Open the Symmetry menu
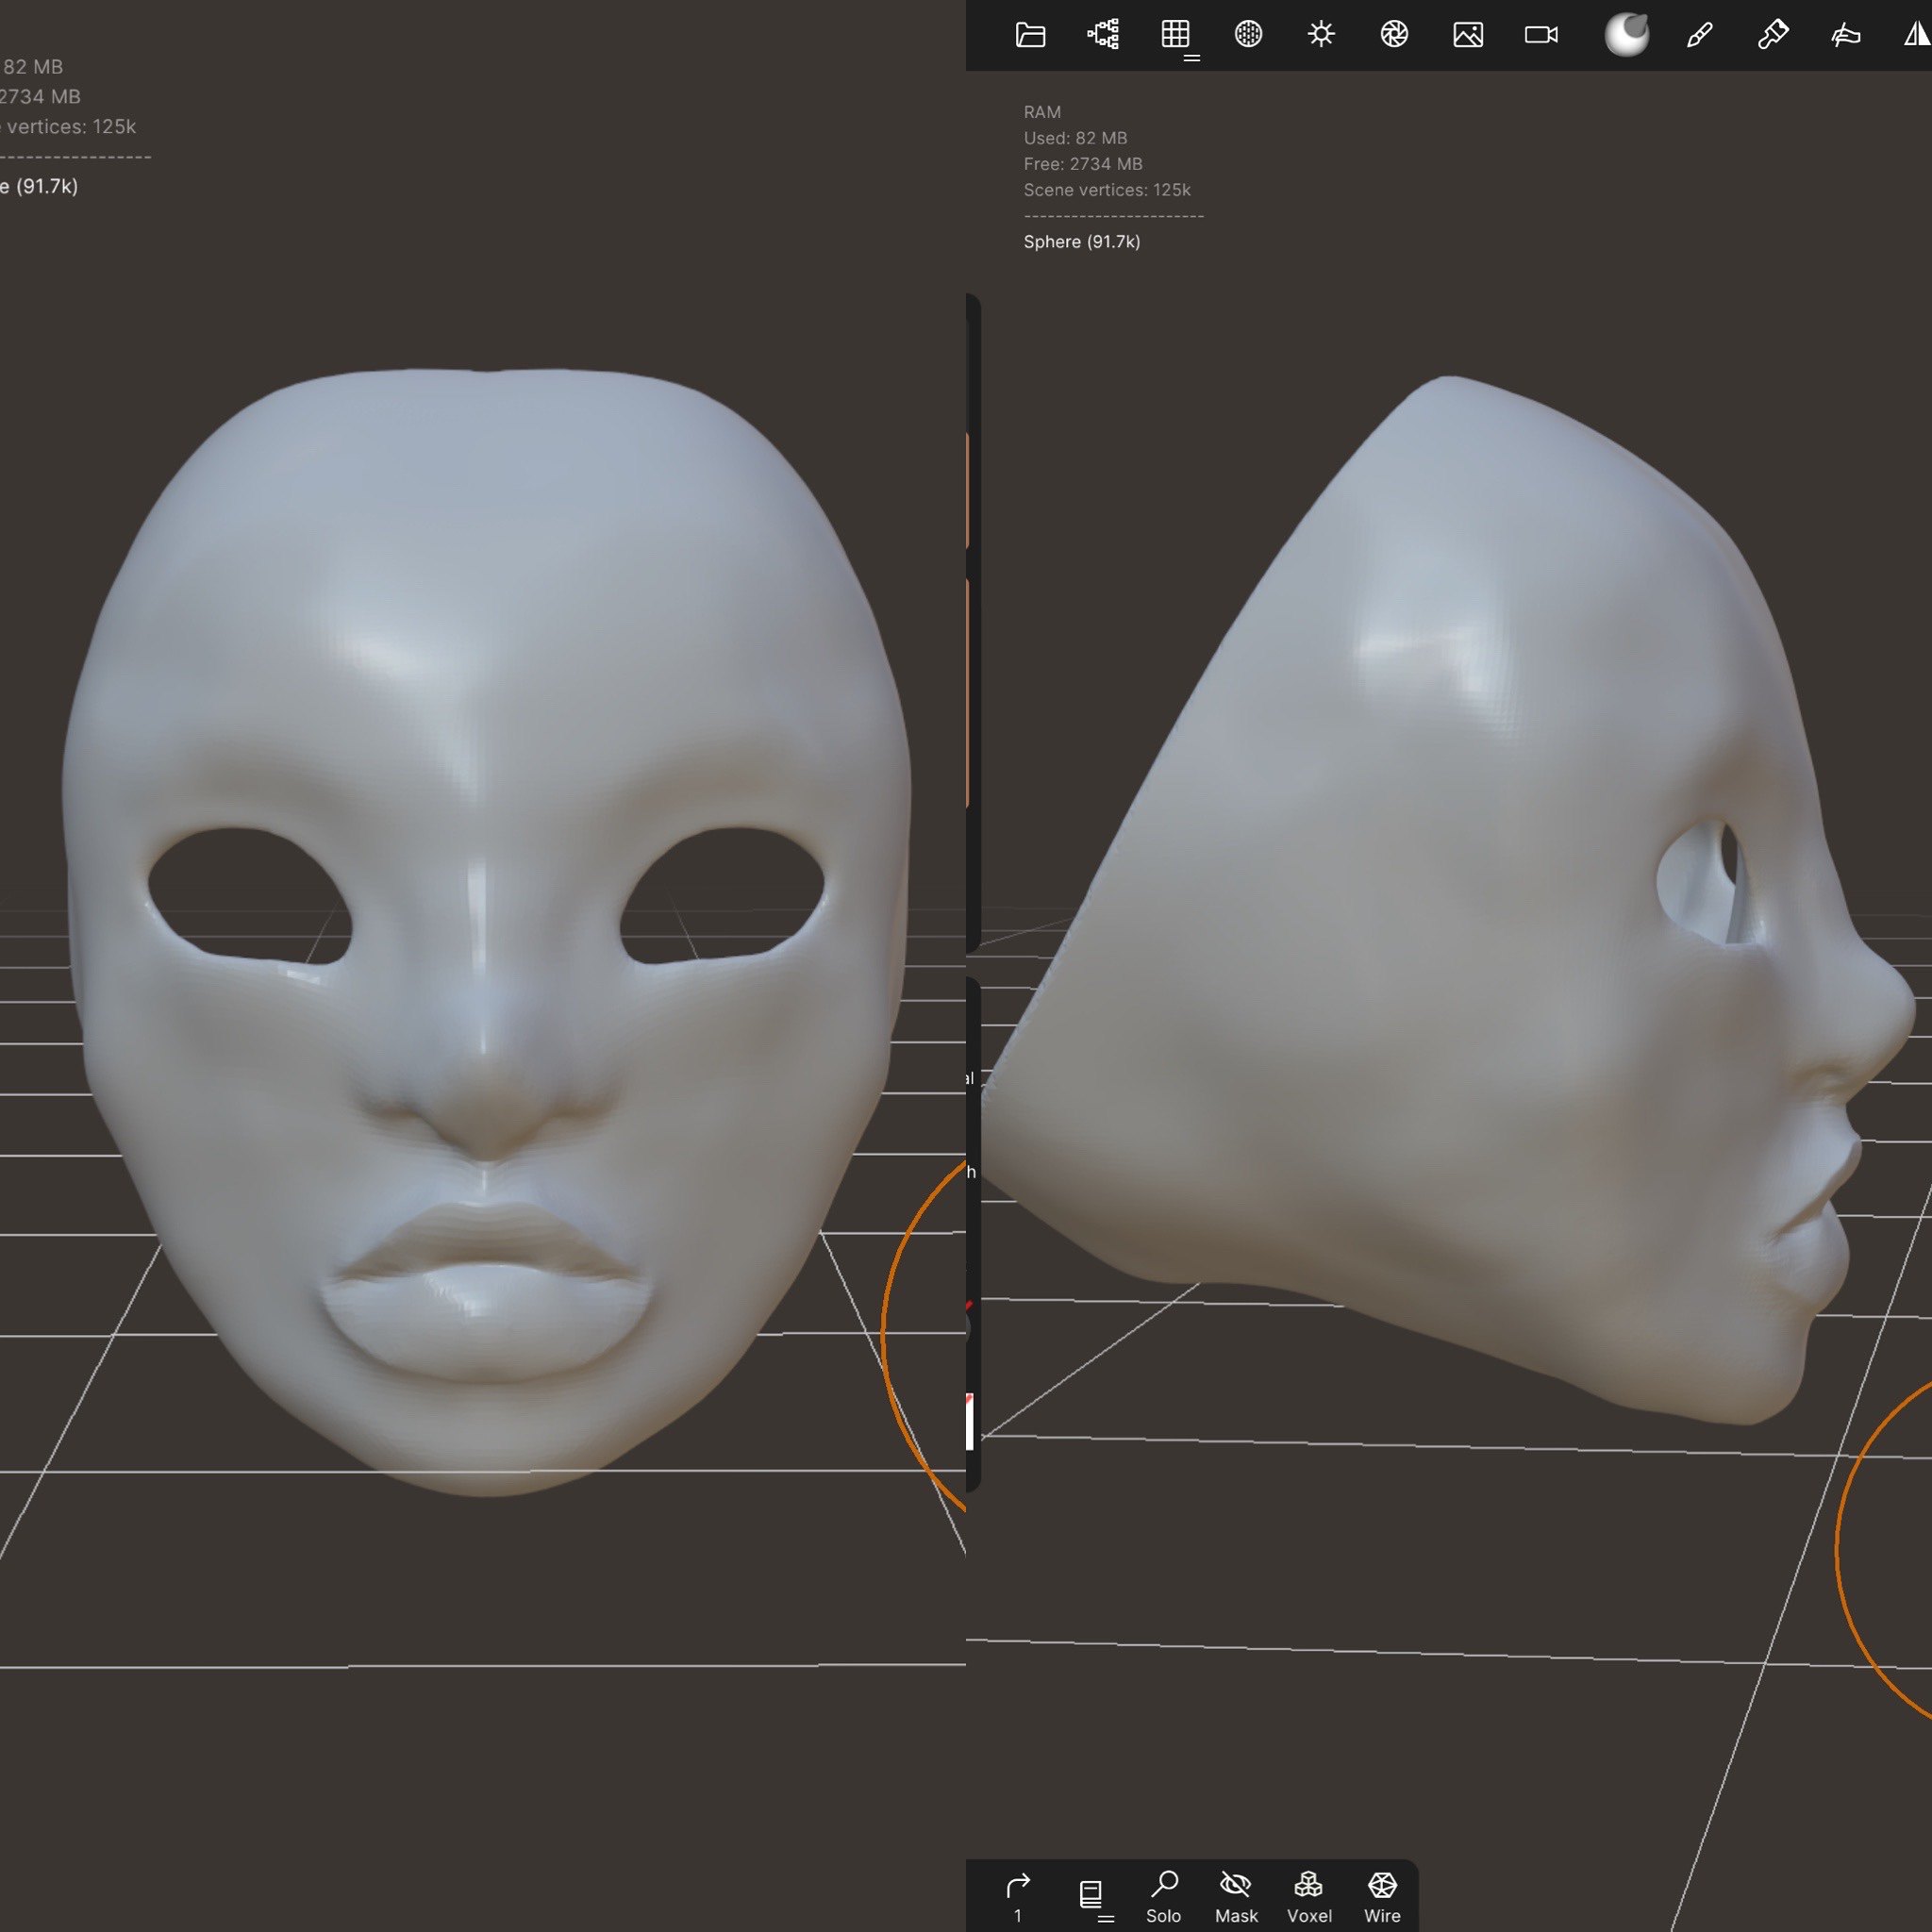The width and height of the screenshot is (1932, 1932). tap(1916, 35)
